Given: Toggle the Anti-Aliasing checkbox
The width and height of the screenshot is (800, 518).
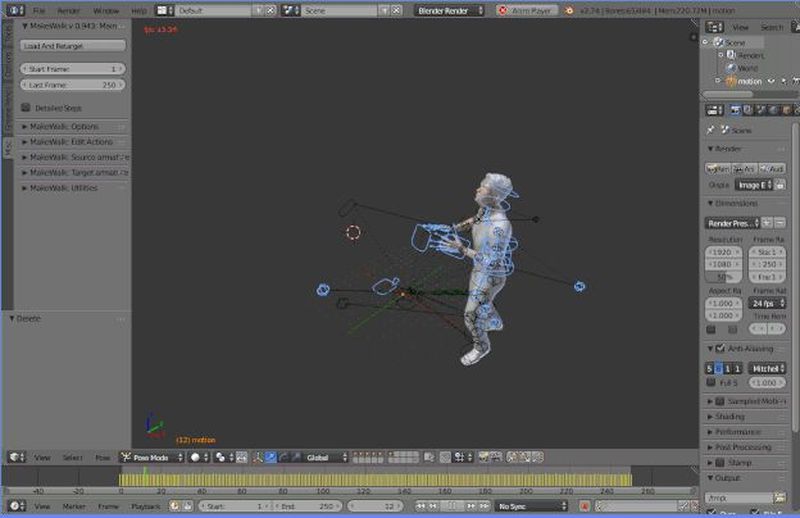Looking at the screenshot, I should point(720,348).
